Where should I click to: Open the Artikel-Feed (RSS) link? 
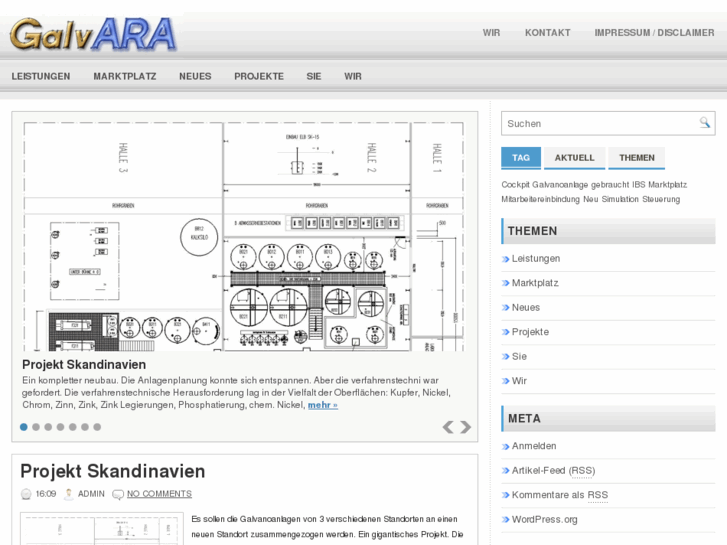(x=553, y=471)
